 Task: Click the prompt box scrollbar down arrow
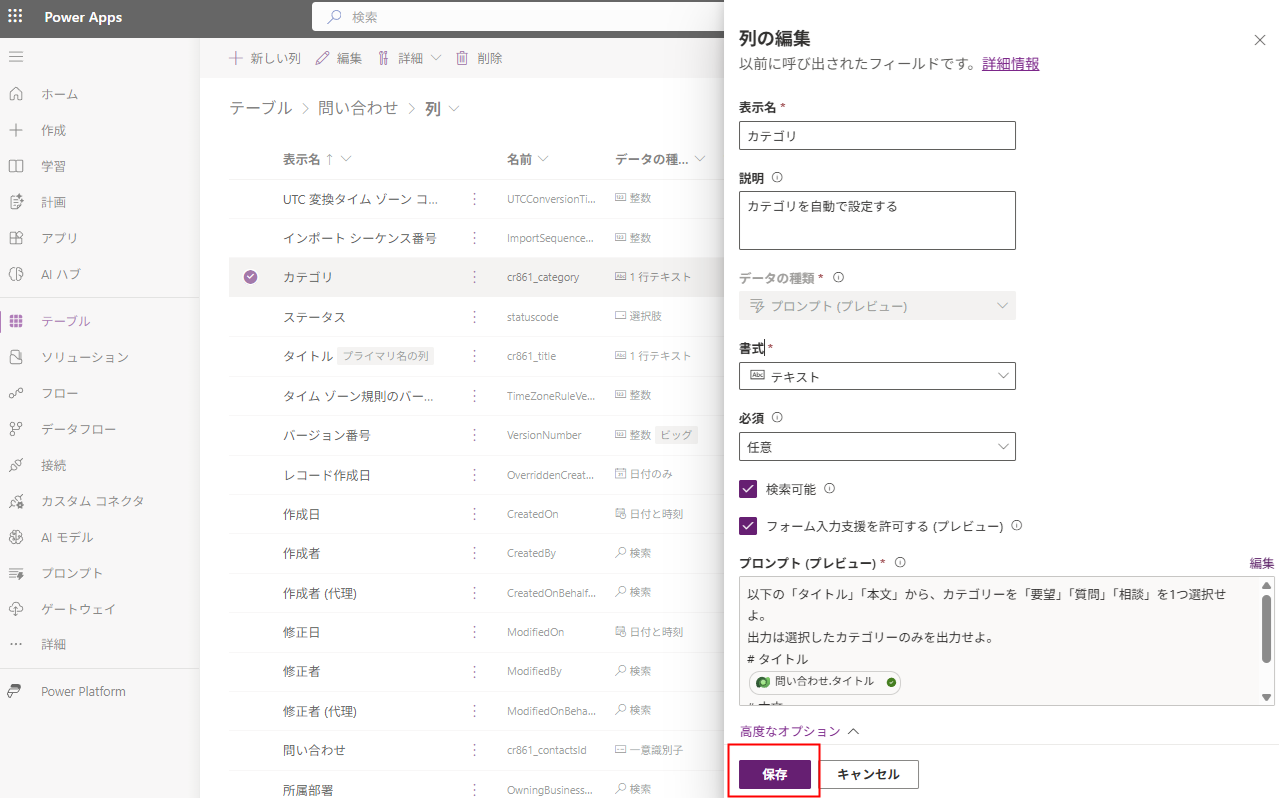[x=1267, y=697]
